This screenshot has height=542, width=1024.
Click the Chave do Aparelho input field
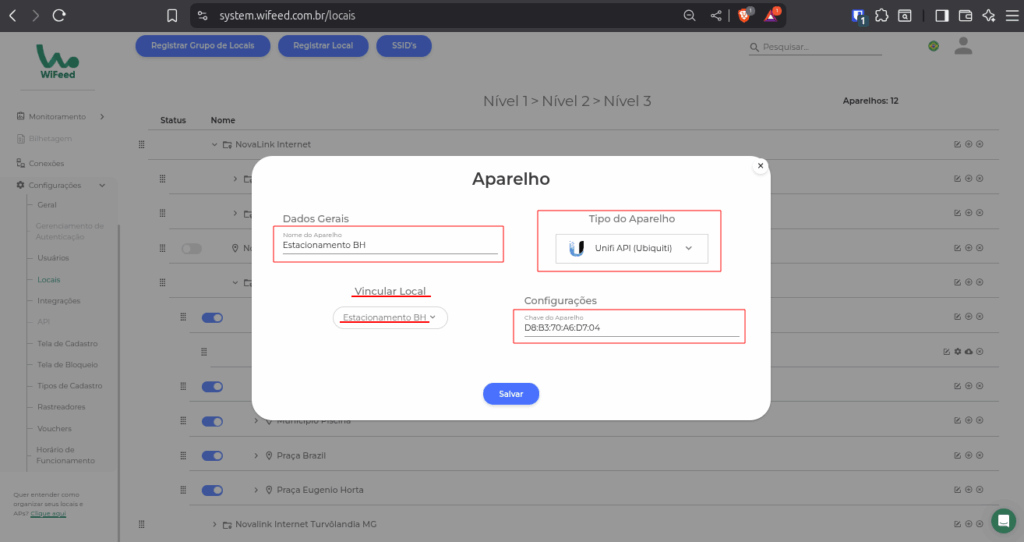[629, 328]
